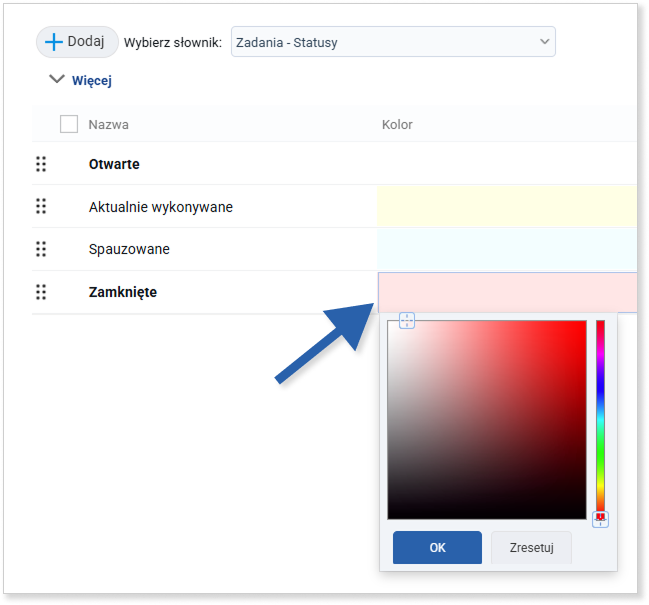Viewport: 649px width, 605px height.
Task: Confirm the color with OK
Action: coord(437,547)
